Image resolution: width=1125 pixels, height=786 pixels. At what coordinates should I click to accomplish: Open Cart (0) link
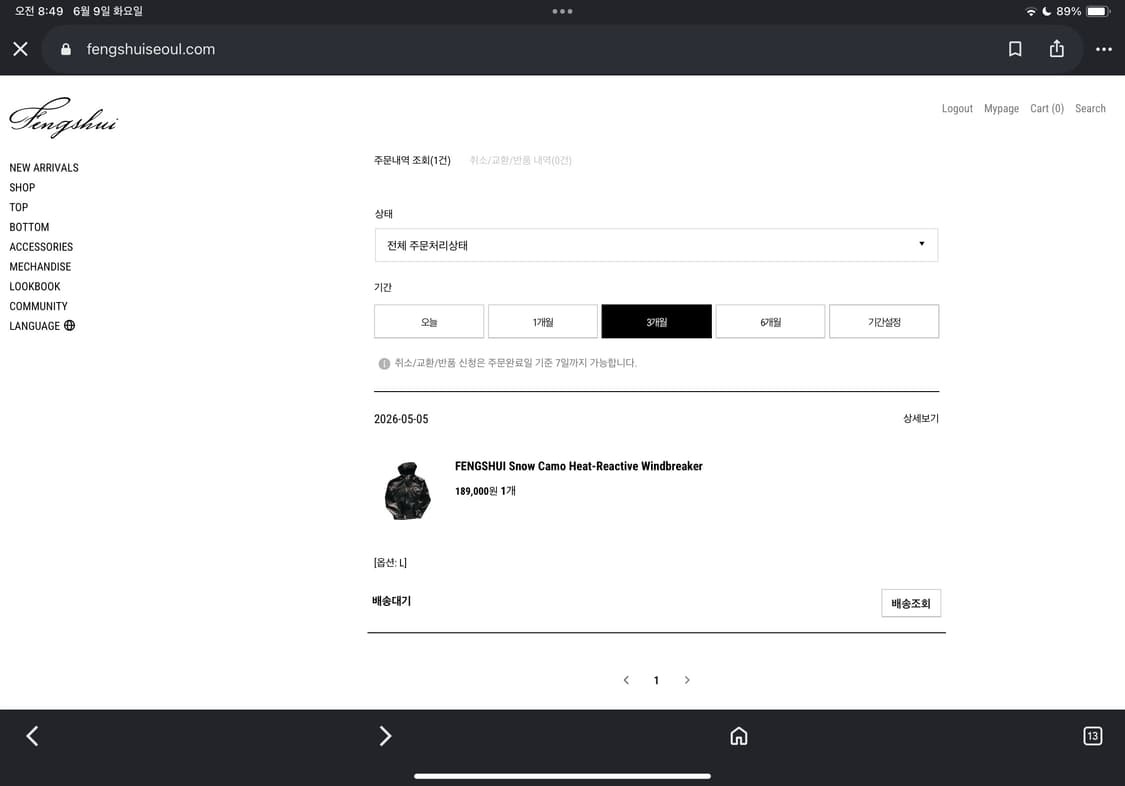1047,108
